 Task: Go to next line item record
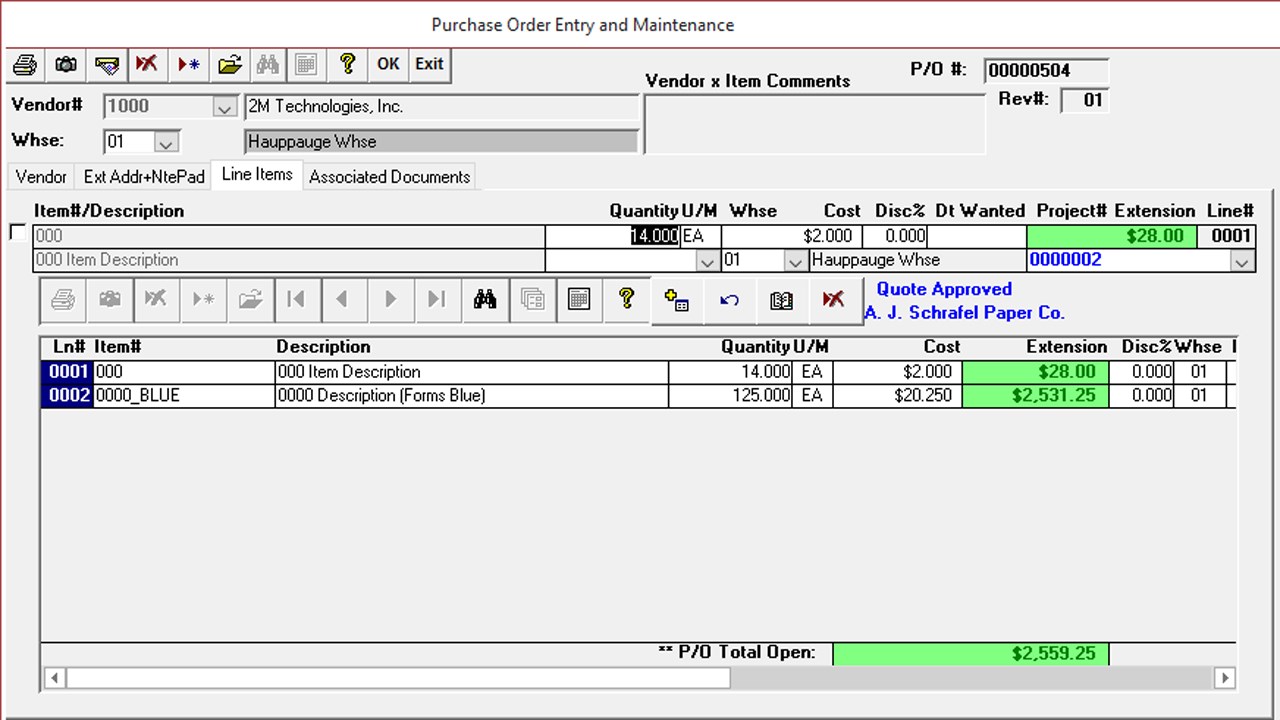tap(390, 299)
